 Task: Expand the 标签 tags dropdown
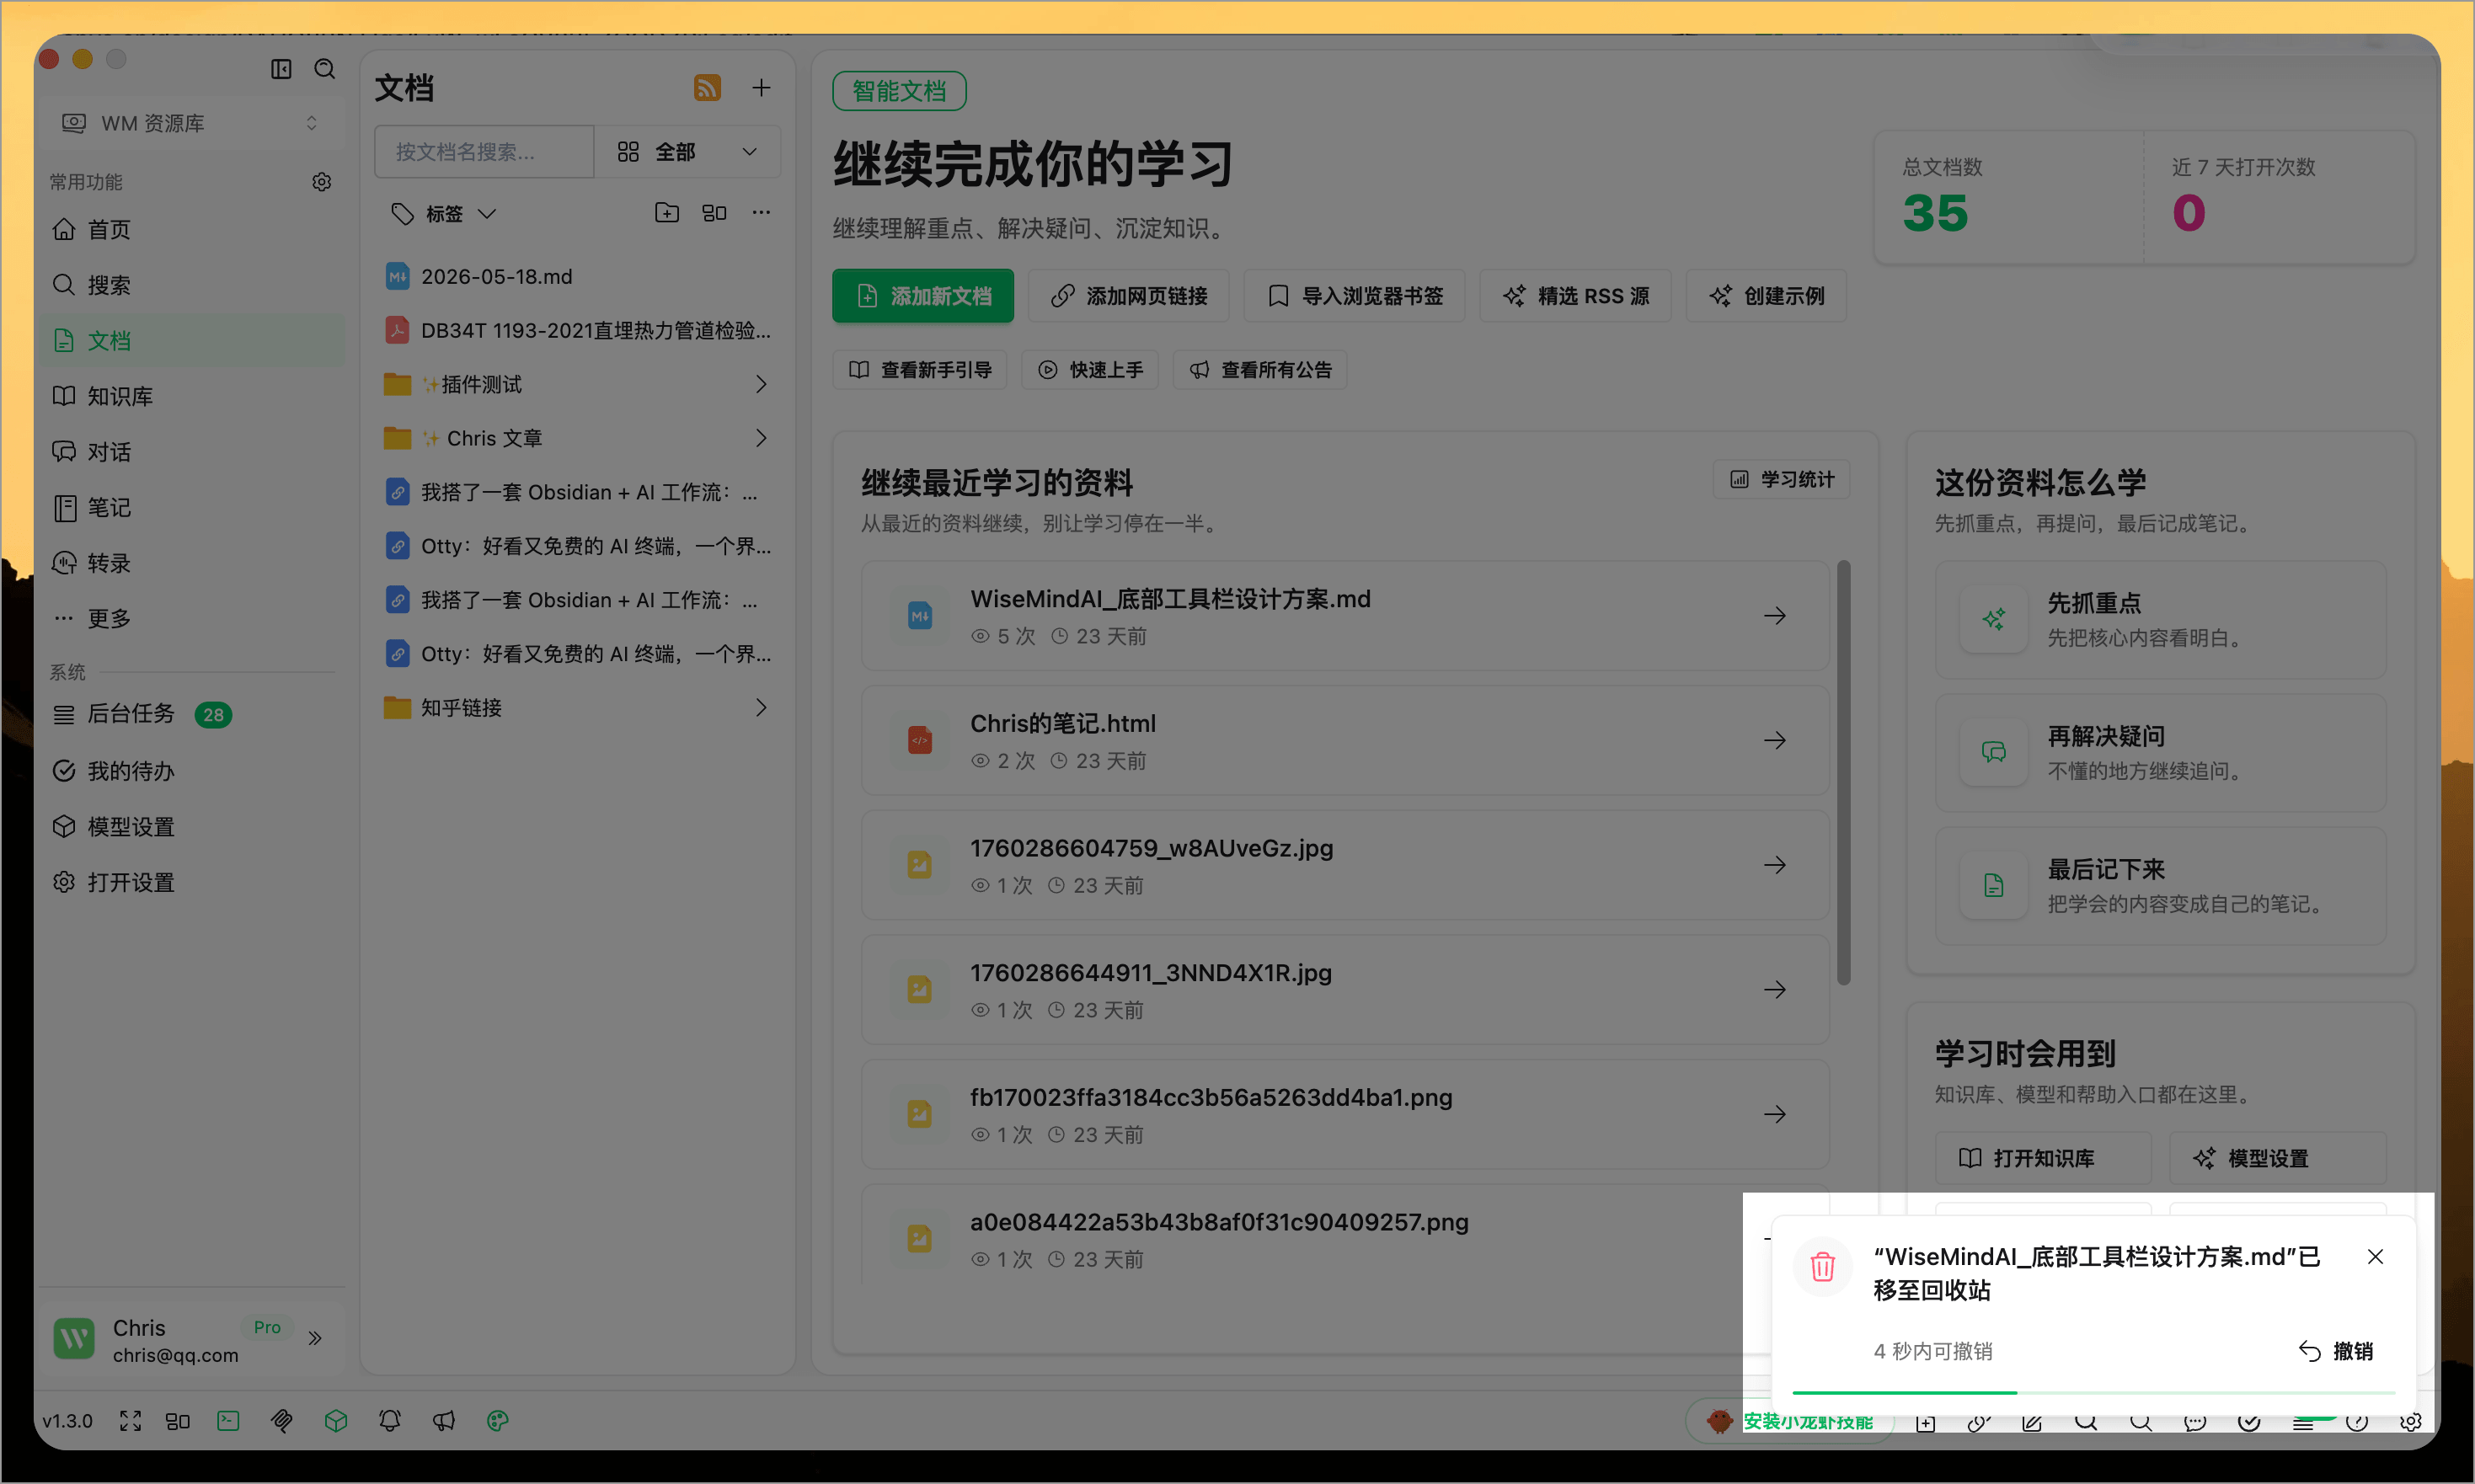pyautogui.click(x=444, y=213)
